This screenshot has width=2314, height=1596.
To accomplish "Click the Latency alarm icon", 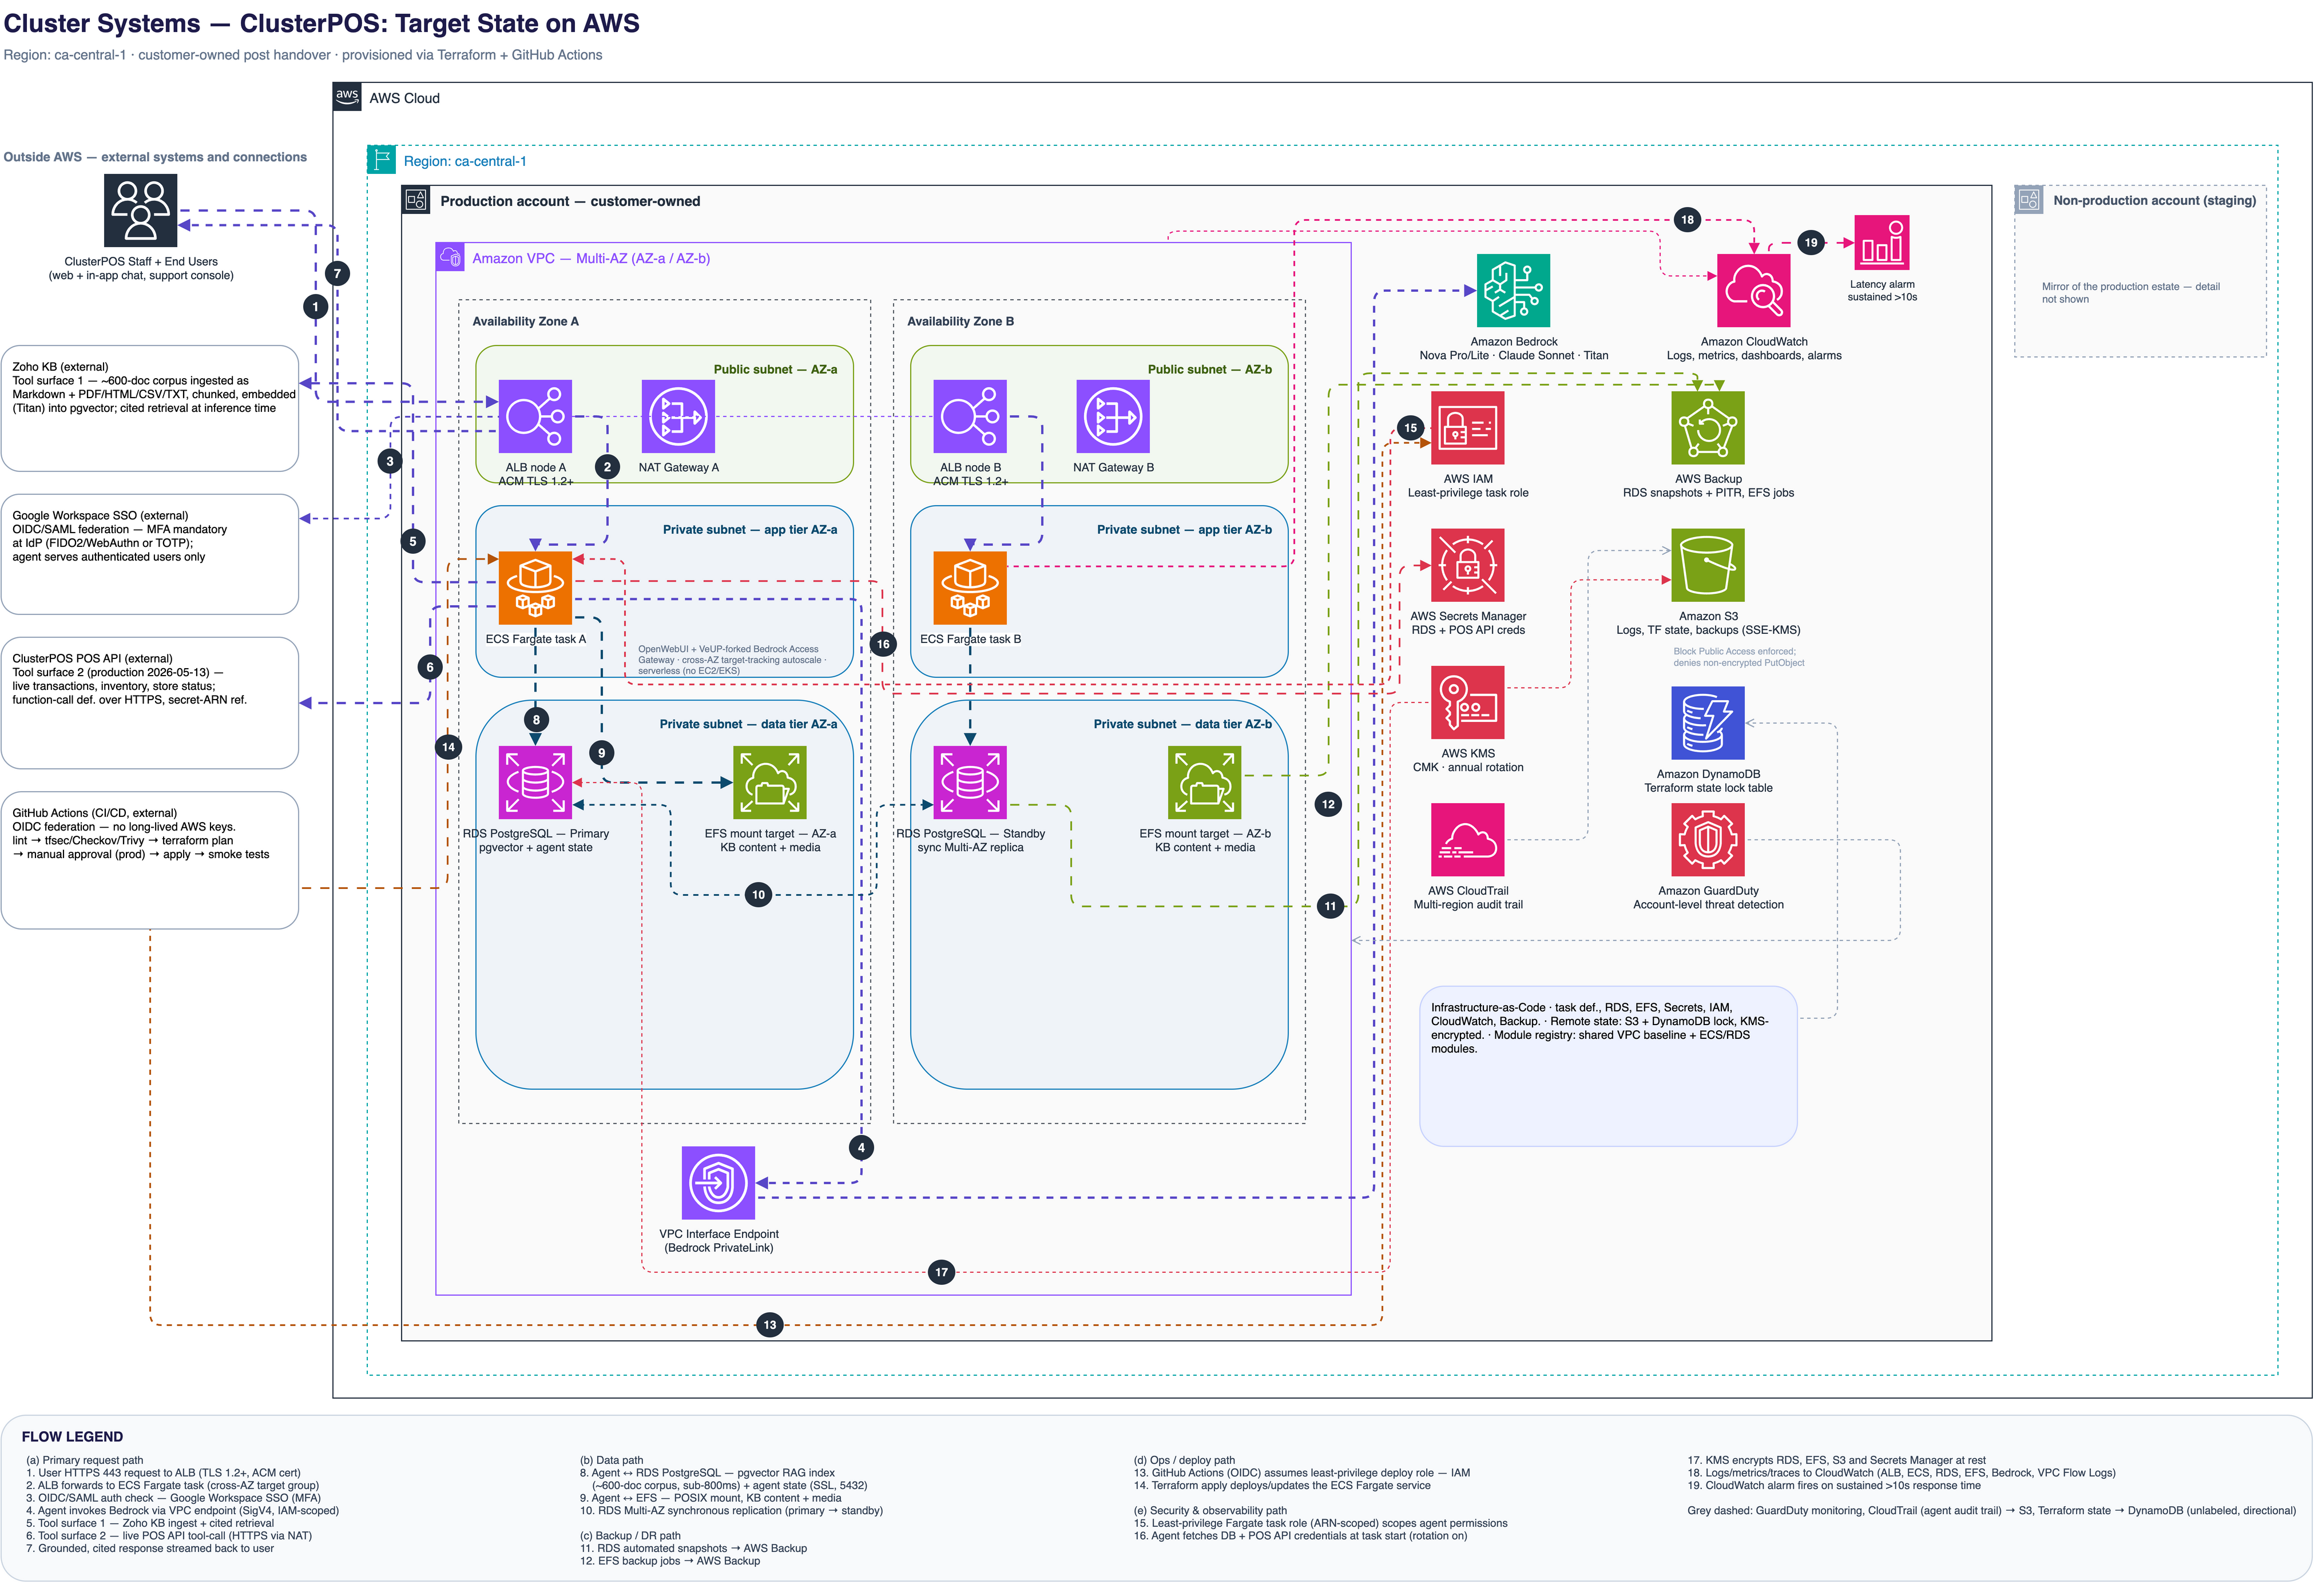I will (1882, 243).
